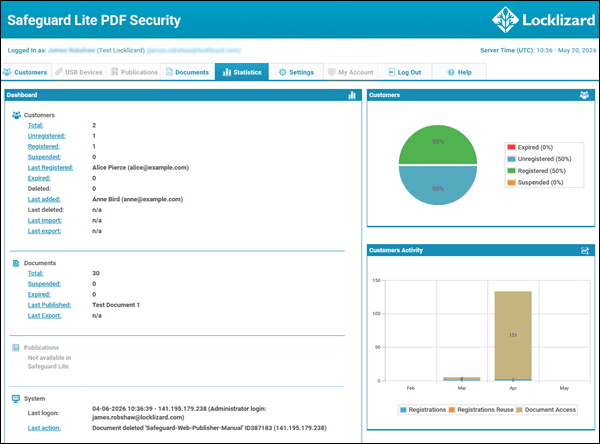Image resolution: width=600 pixels, height=444 pixels.
Task: Open the Last Export documents link
Action: pos(44,316)
